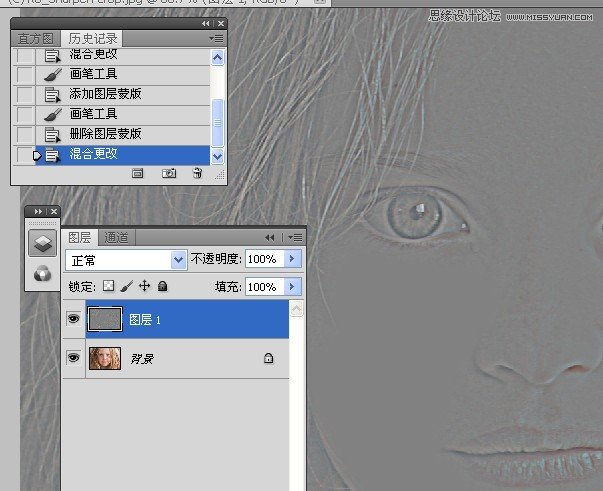Image resolution: width=603 pixels, height=491 pixels.
Task: Select the 历史记录 tab
Action: pyautogui.click(x=92, y=38)
